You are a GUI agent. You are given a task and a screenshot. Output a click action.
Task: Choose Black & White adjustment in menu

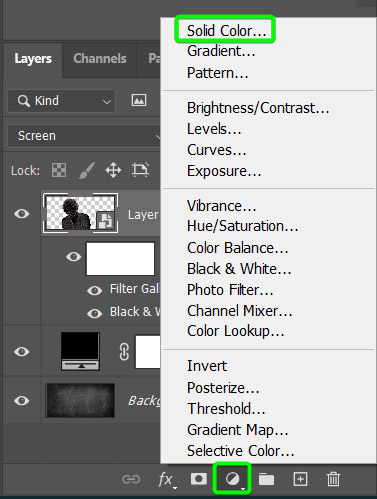pyautogui.click(x=239, y=269)
